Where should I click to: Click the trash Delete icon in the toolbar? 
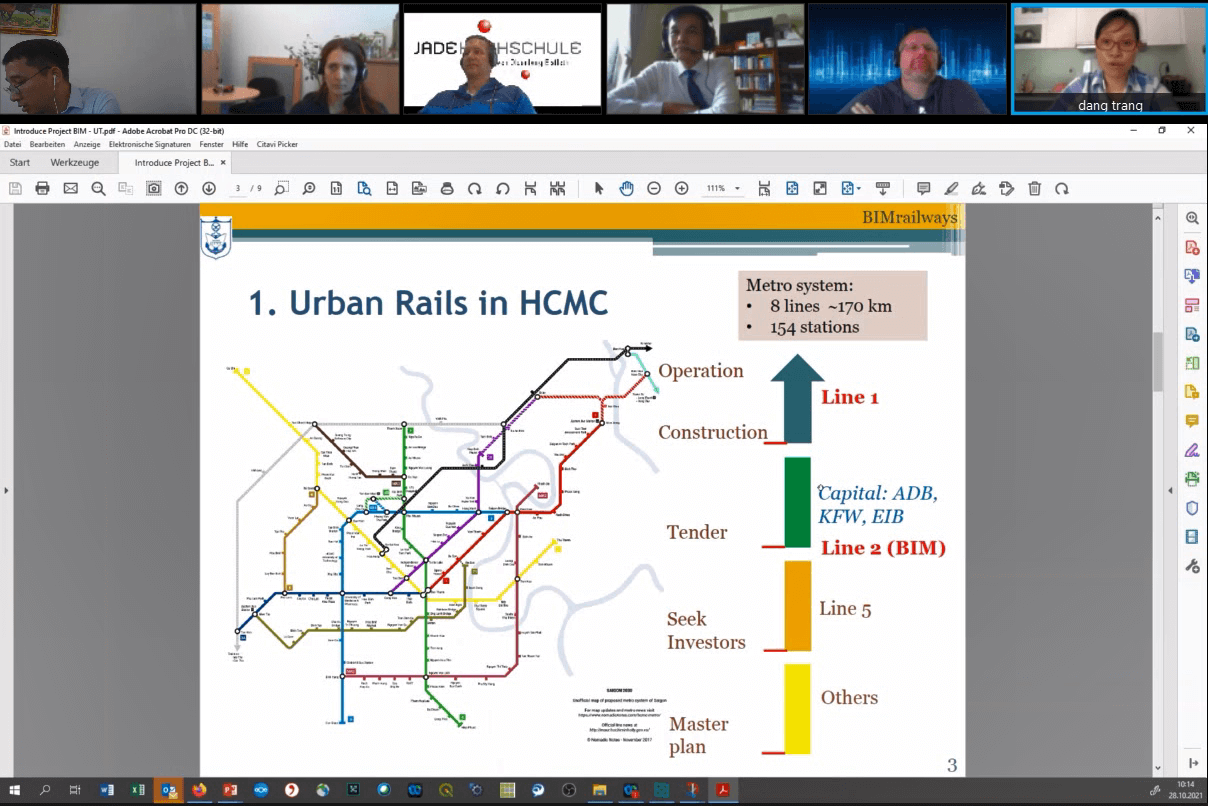point(1035,188)
